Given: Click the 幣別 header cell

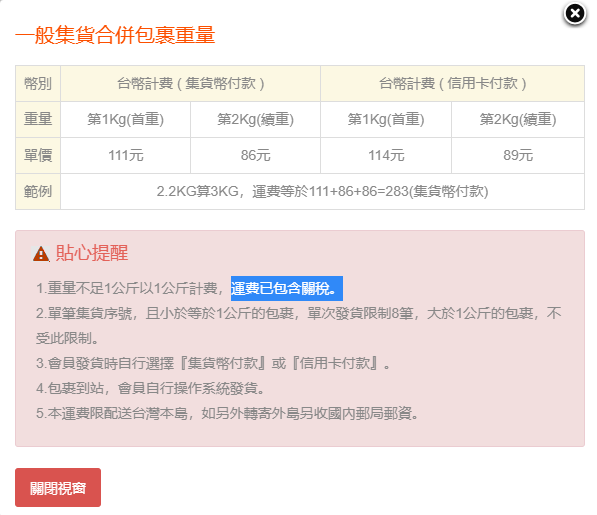Looking at the screenshot, I should pos(38,83).
